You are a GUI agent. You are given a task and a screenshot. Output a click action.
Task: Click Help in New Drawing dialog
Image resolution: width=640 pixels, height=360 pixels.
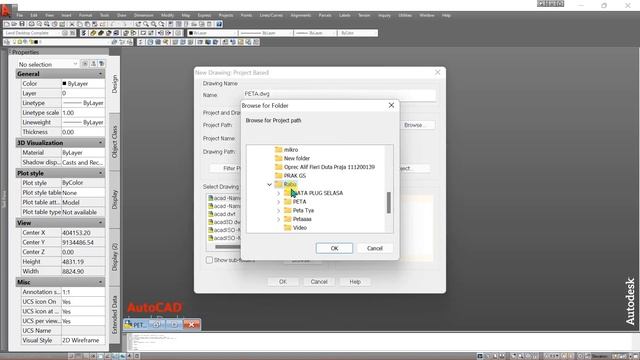(x=355, y=282)
